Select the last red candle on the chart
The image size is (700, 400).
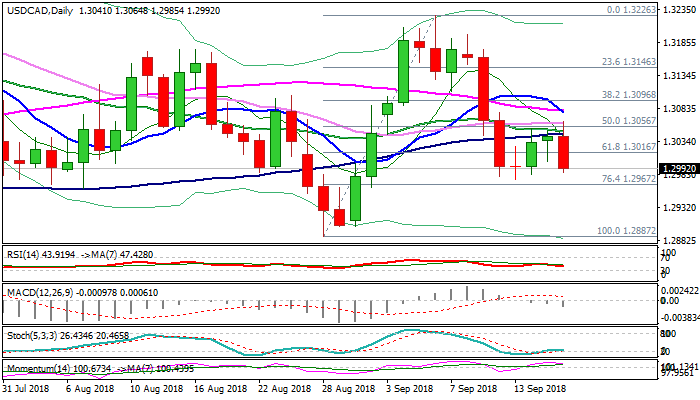point(563,152)
